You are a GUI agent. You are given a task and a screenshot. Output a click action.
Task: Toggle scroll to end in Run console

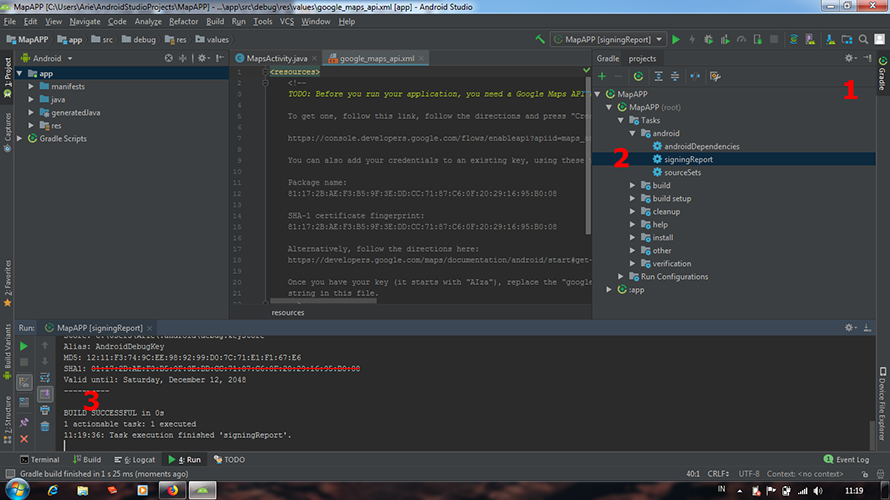[45, 393]
